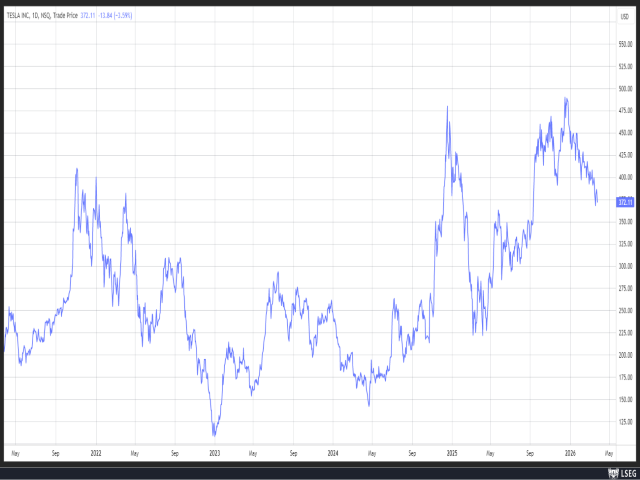The height and width of the screenshot is (480, 640).
Task: Click the 2022 label on time axis
Action: [x=96, y=453]
